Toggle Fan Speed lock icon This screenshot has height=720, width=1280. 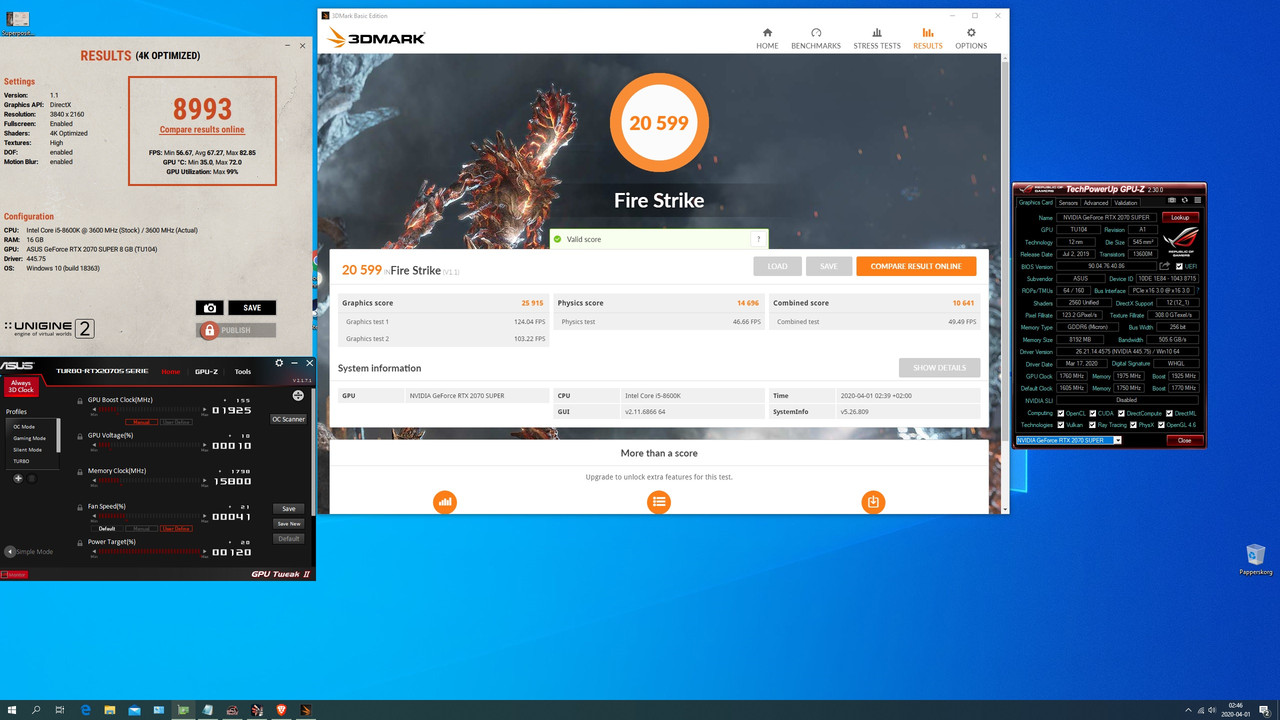click(x=80, y=508)
